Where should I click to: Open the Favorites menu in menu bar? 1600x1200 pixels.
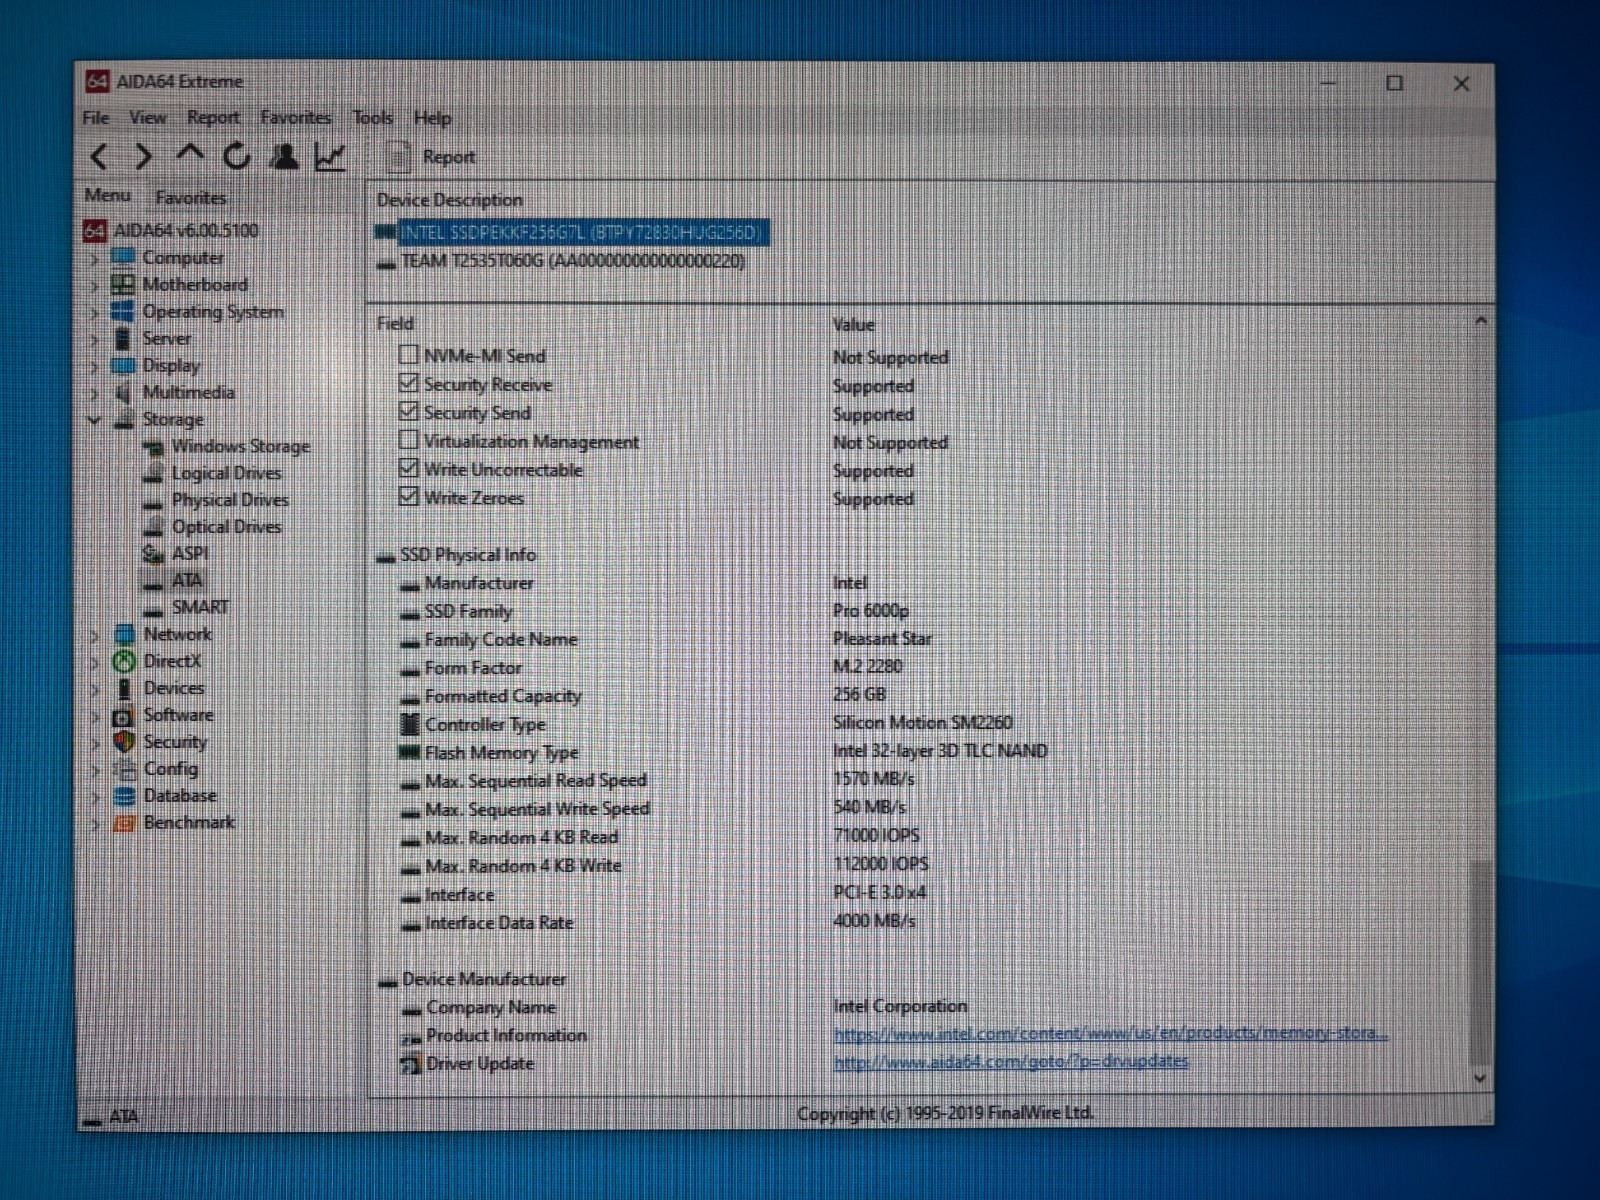[x=296, y=118]
